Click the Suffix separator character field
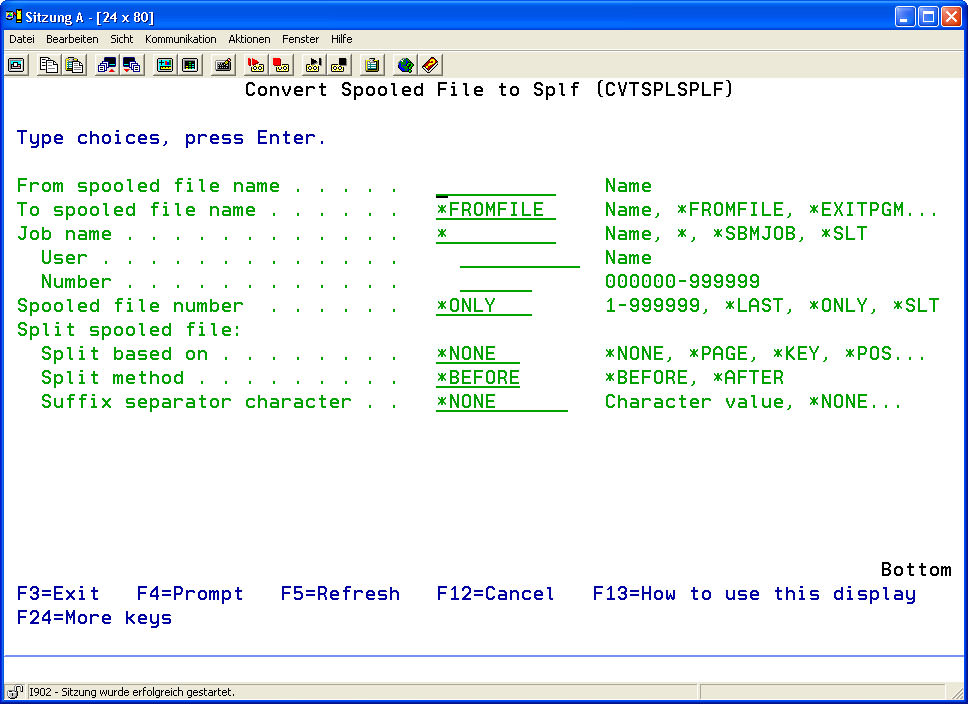The height and width of the screenshot is (704, 968). tap(501, 402)
